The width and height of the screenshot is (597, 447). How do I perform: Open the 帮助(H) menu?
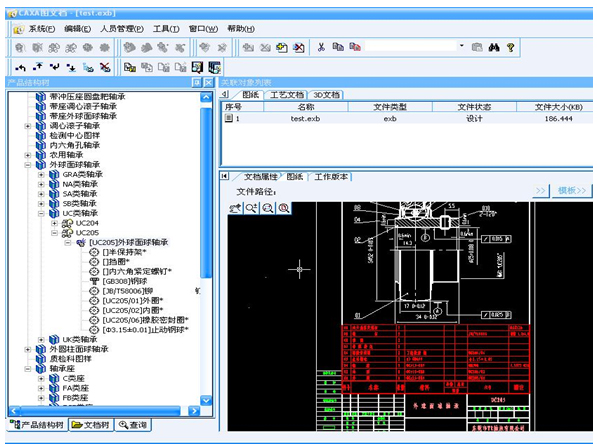pyautogui.click(x=241, y=29)
